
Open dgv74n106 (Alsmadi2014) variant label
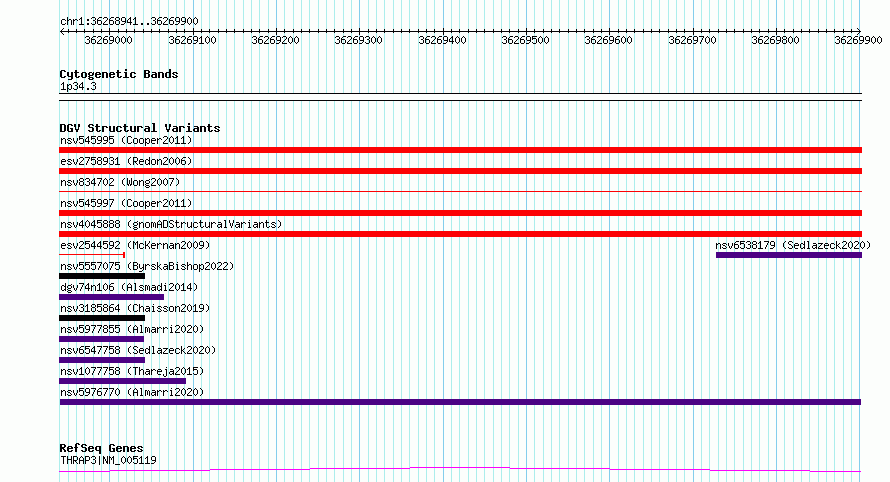[x=129, y=287]
